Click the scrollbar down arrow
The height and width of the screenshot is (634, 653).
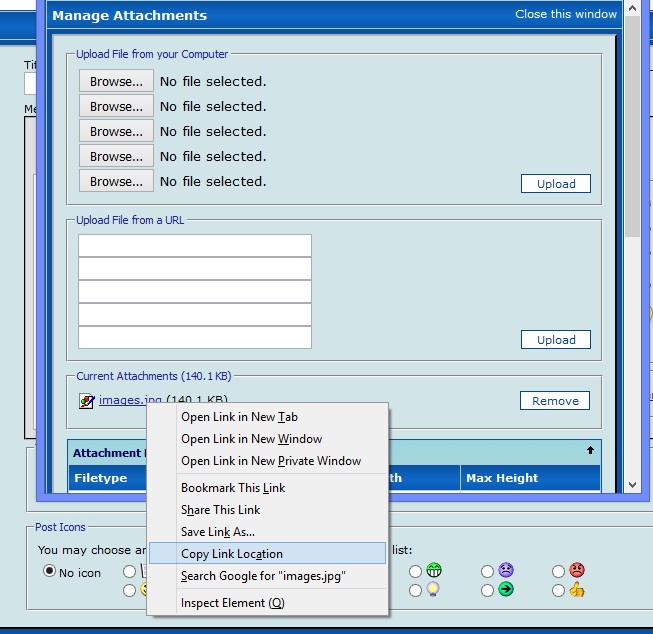click(x=632, y=484)
